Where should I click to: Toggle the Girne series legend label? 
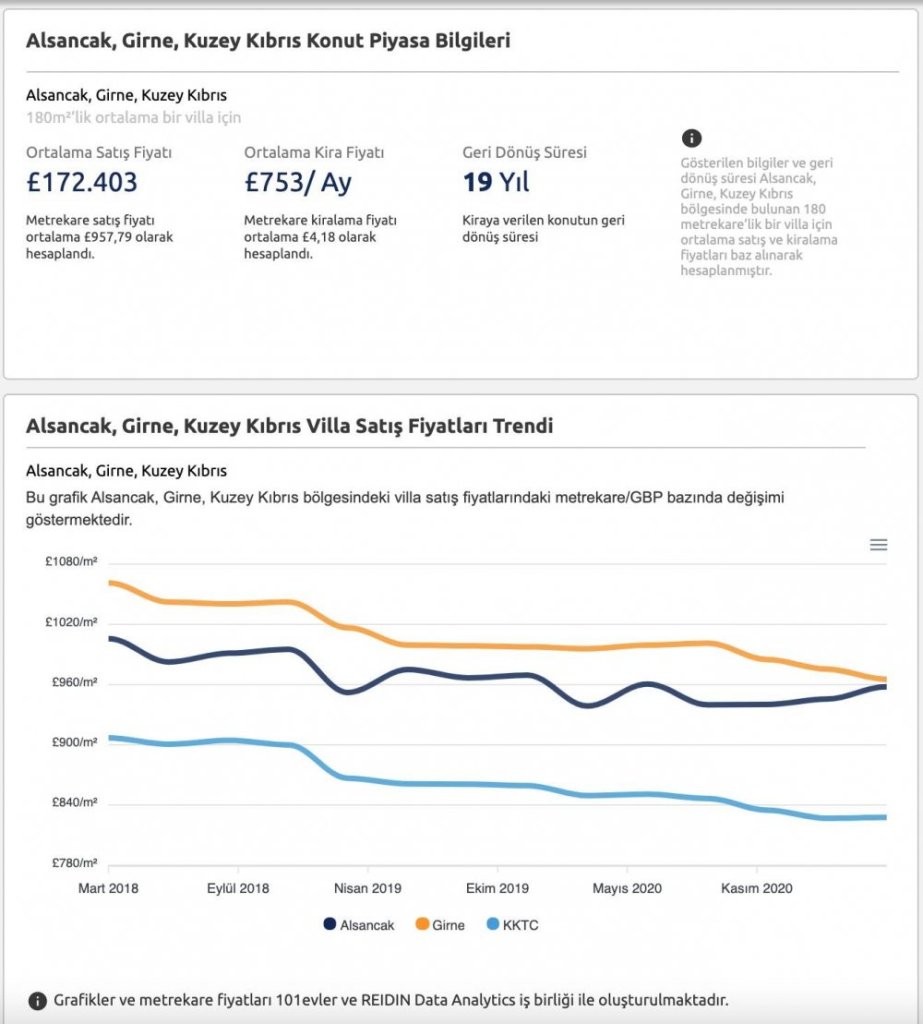pyautogui.click(x=448, y=925)
